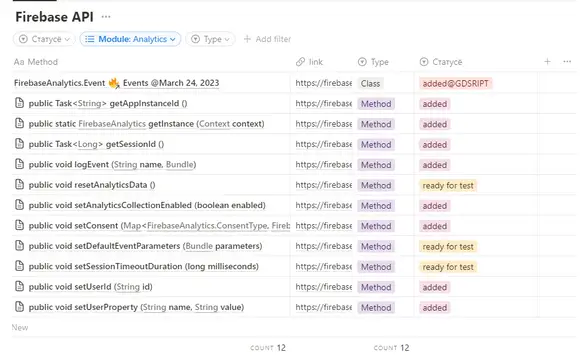Click the Firebase API database title

pos(54,17)
